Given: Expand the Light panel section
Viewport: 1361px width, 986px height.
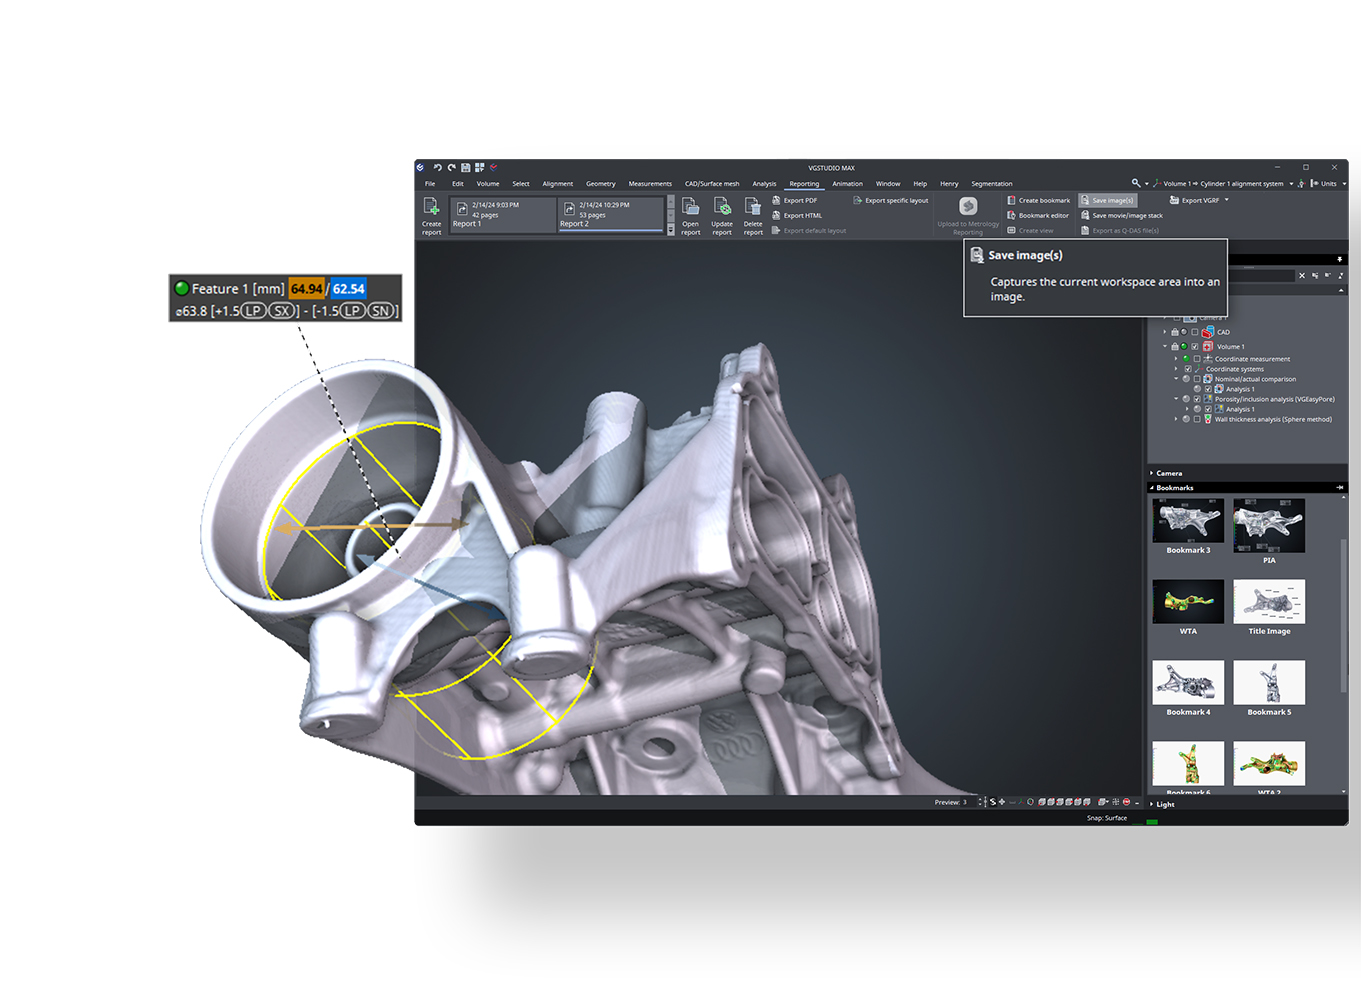Looking at the screenshot, I should (1152, 804).
